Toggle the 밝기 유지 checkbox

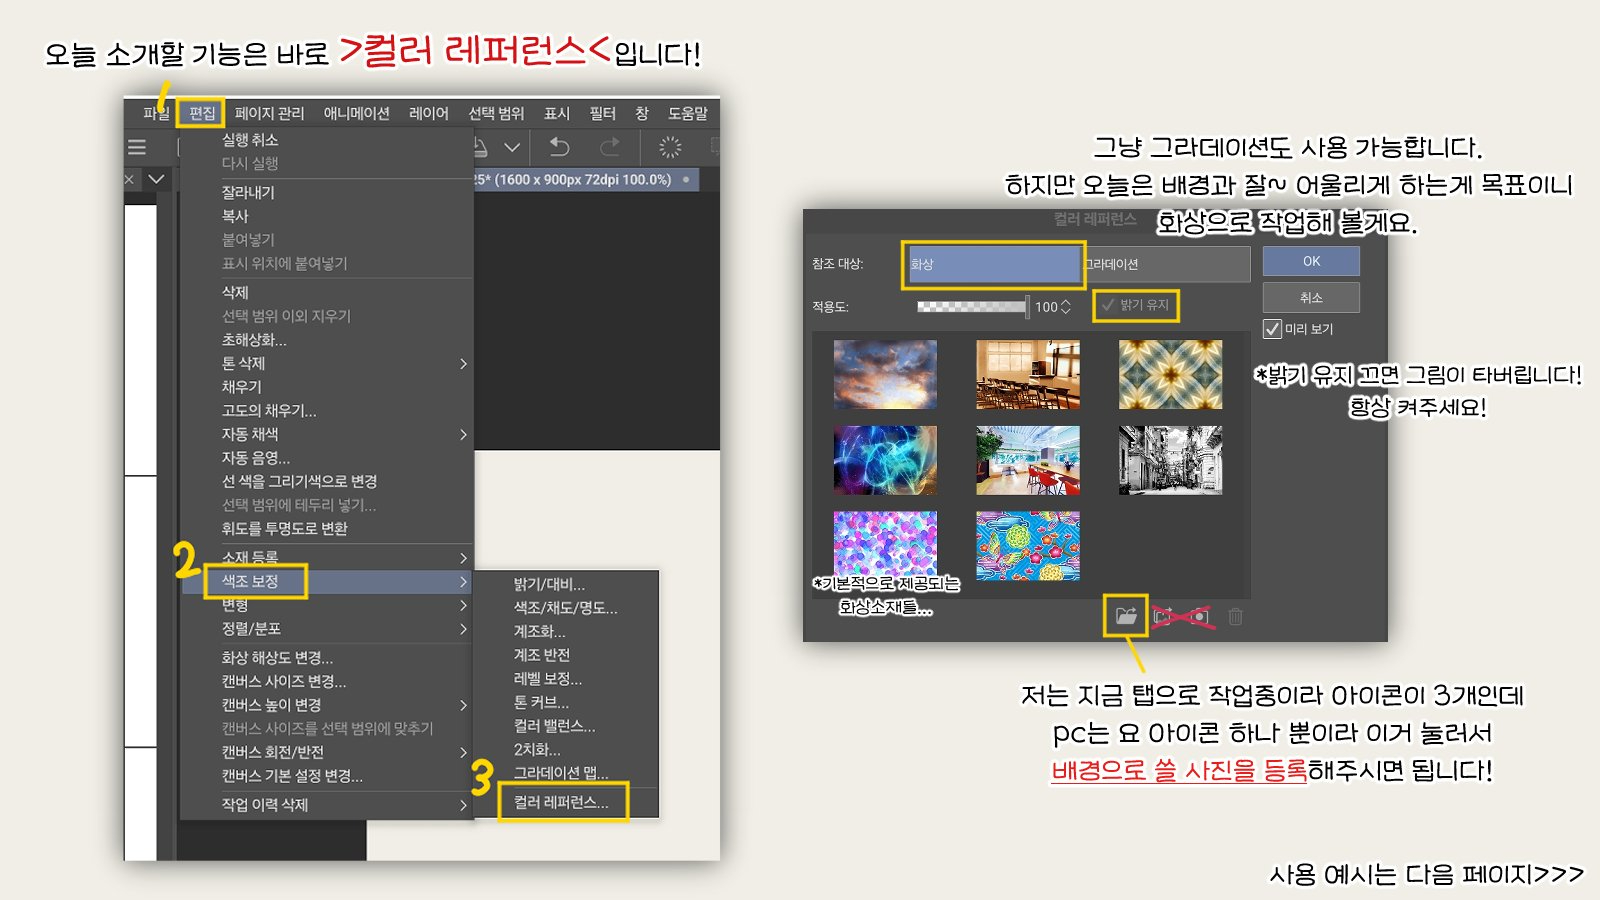tap(1108, 305)
